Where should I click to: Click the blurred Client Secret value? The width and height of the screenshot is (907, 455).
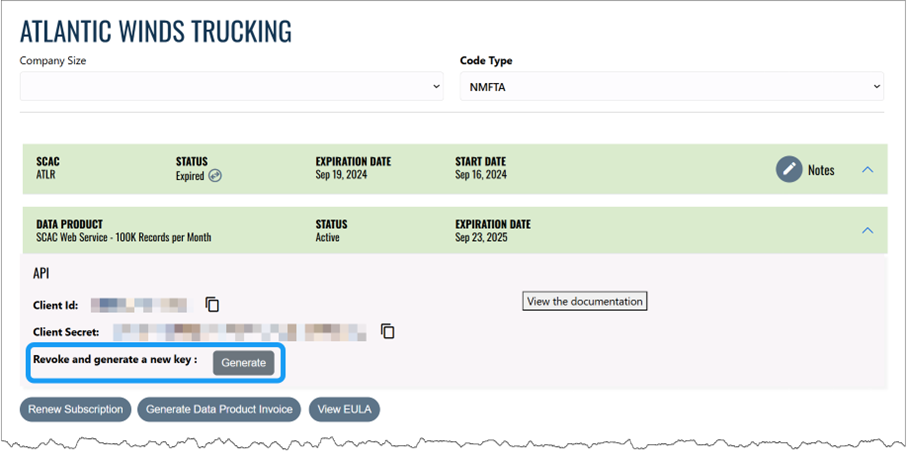click(x=239, y=331)
